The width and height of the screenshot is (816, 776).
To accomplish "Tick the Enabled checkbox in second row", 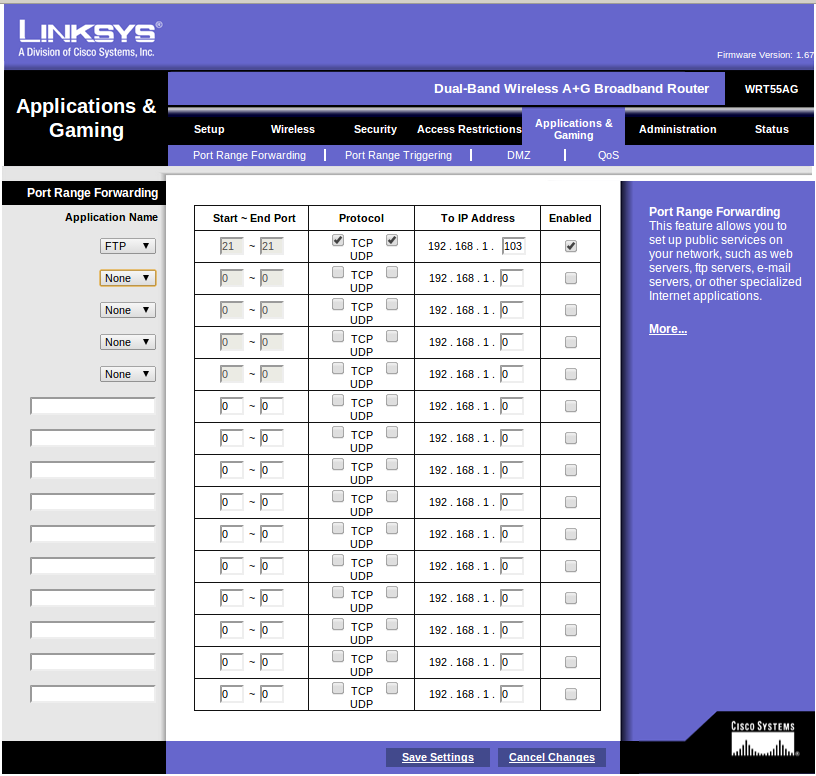I will [571, 278].
